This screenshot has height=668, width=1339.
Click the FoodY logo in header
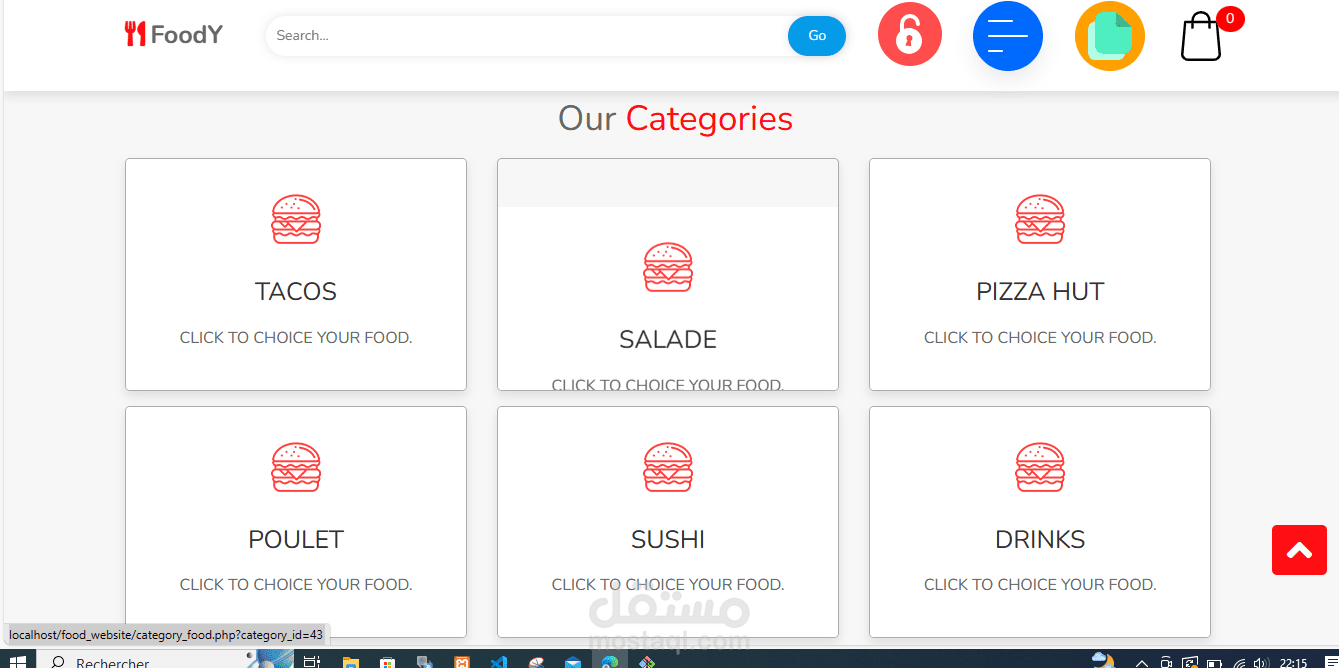click(x=174, y=35)
